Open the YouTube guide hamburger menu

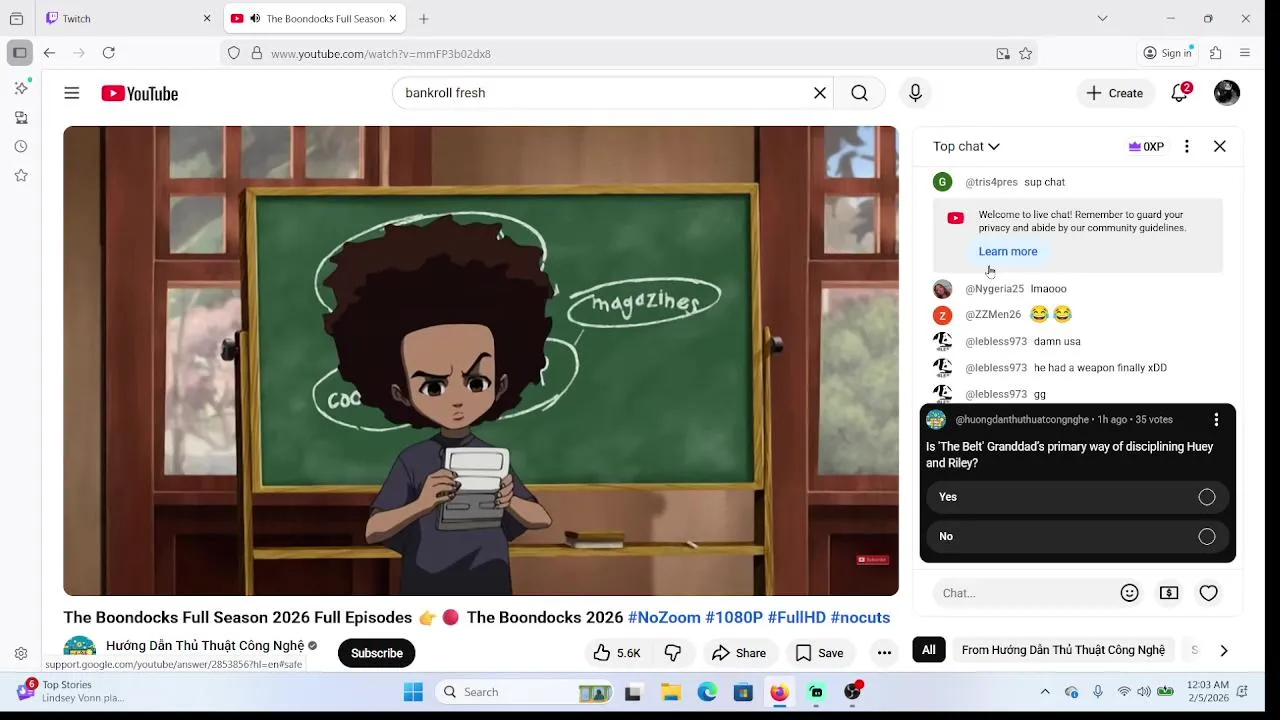[72, 93]
